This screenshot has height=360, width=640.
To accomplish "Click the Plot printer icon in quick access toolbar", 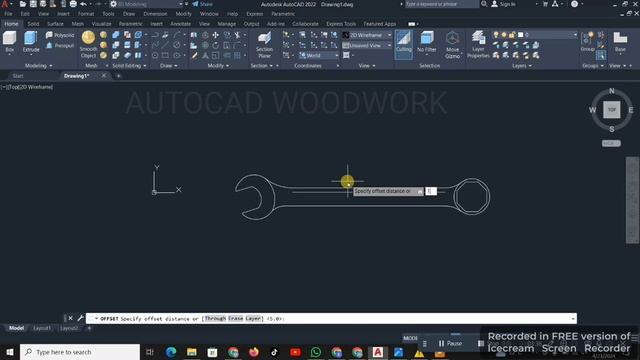I will pos(73,4).
